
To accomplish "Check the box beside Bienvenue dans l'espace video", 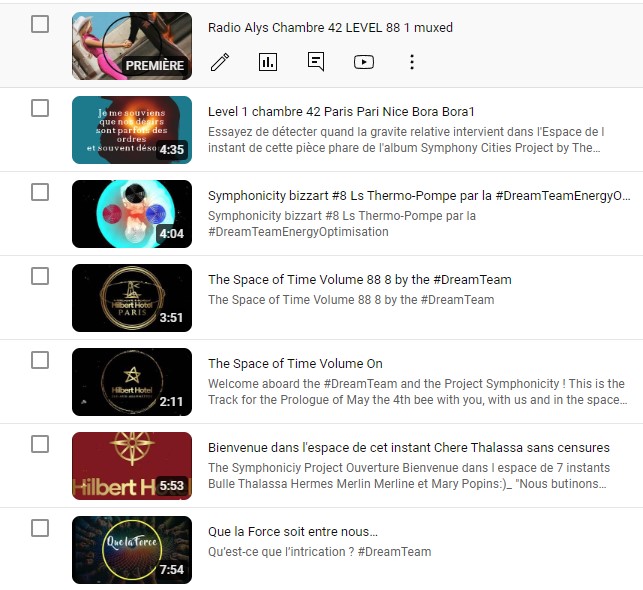I will click(x=40, y=444).
